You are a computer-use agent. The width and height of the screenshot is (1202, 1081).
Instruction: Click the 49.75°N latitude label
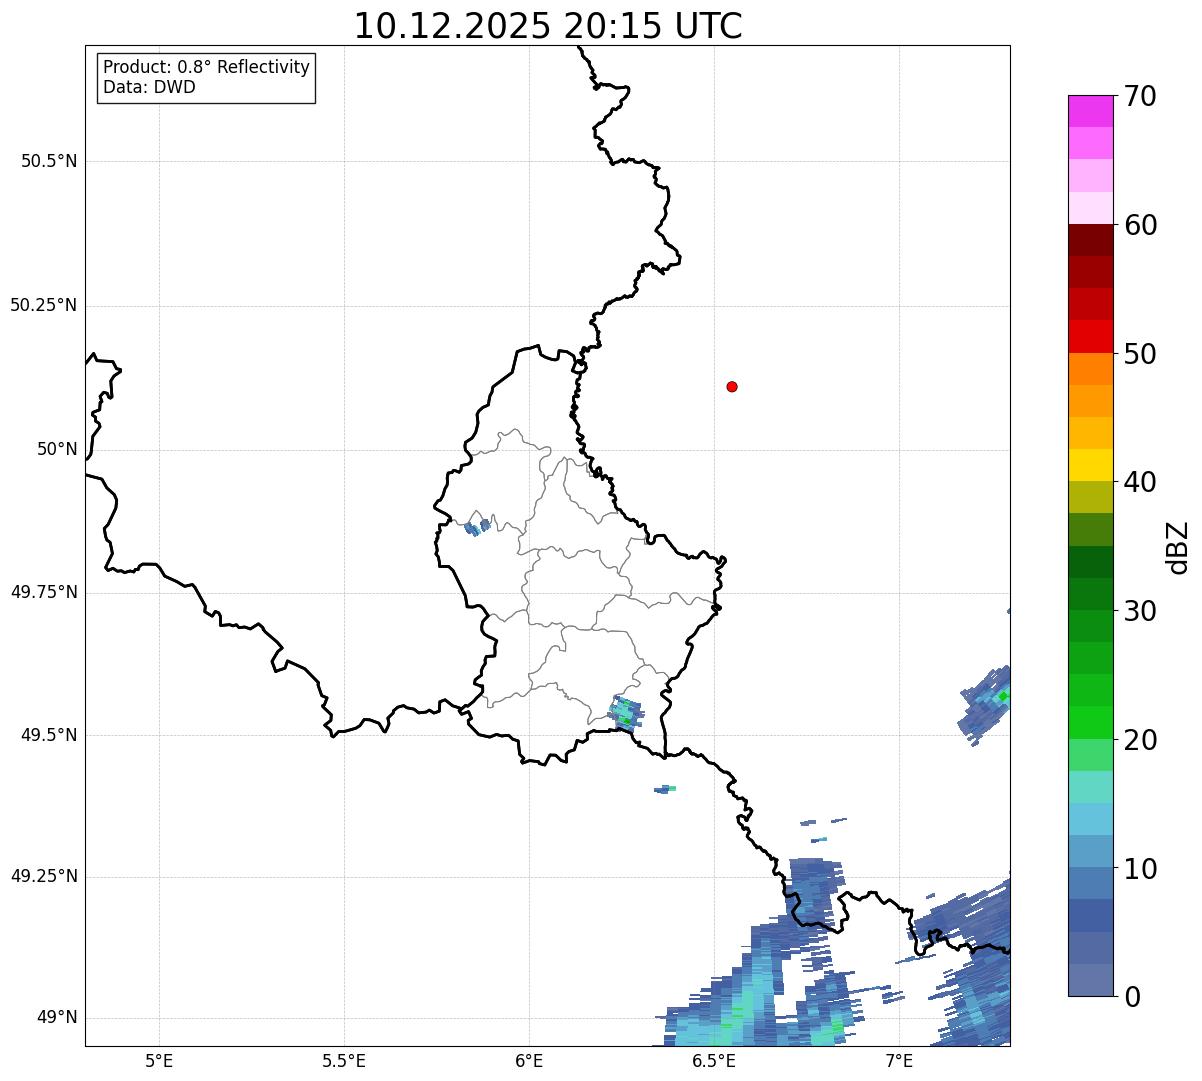[43, 592]
